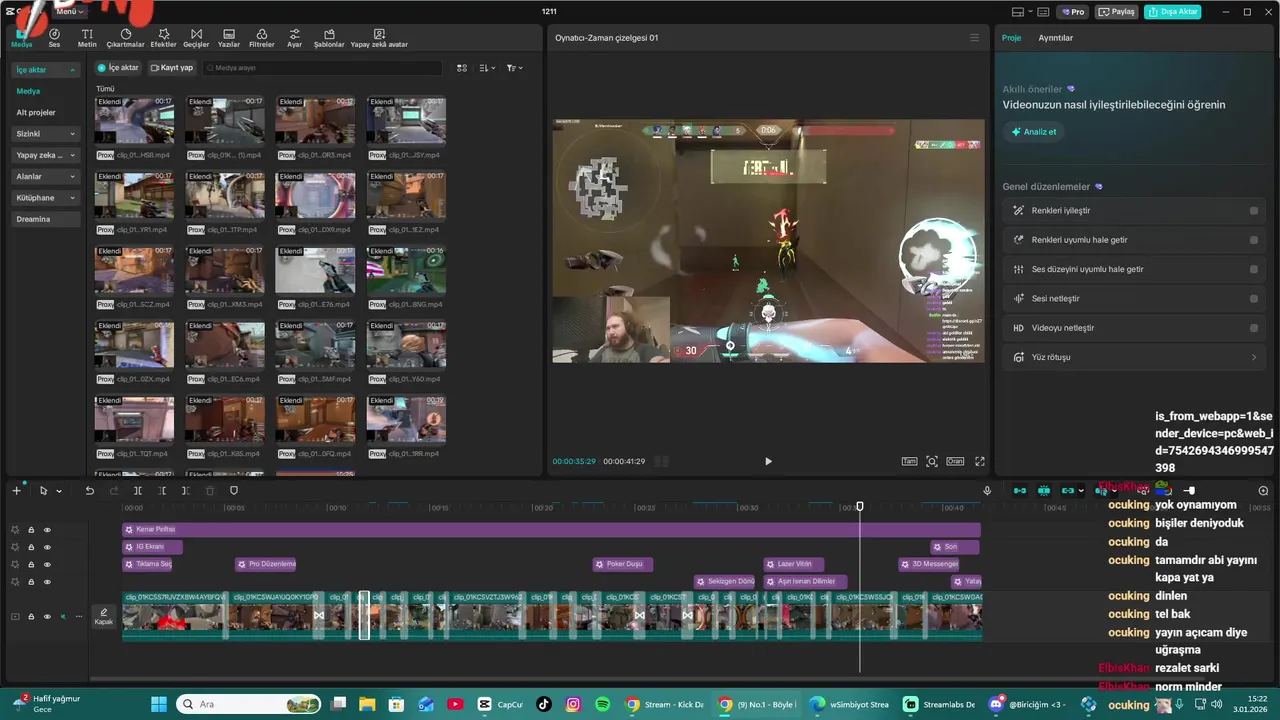Open the Çıkartmalar stickers panel

[125, 38]
